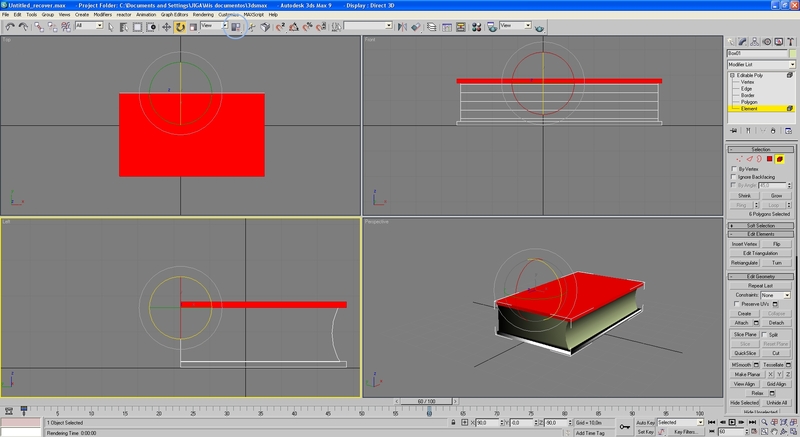Viewport: 800px width, 437px height.
Task: Open the named selection sets dropdown
Action: tap(368, 25)
